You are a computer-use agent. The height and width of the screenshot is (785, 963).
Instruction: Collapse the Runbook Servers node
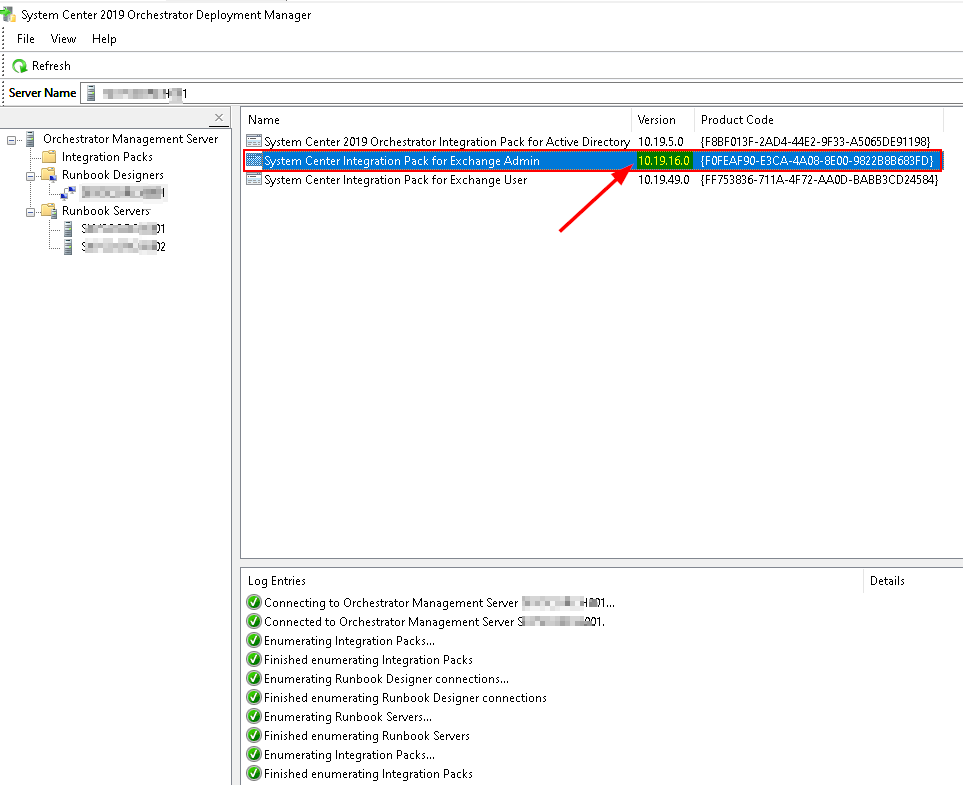coord(30,212)
